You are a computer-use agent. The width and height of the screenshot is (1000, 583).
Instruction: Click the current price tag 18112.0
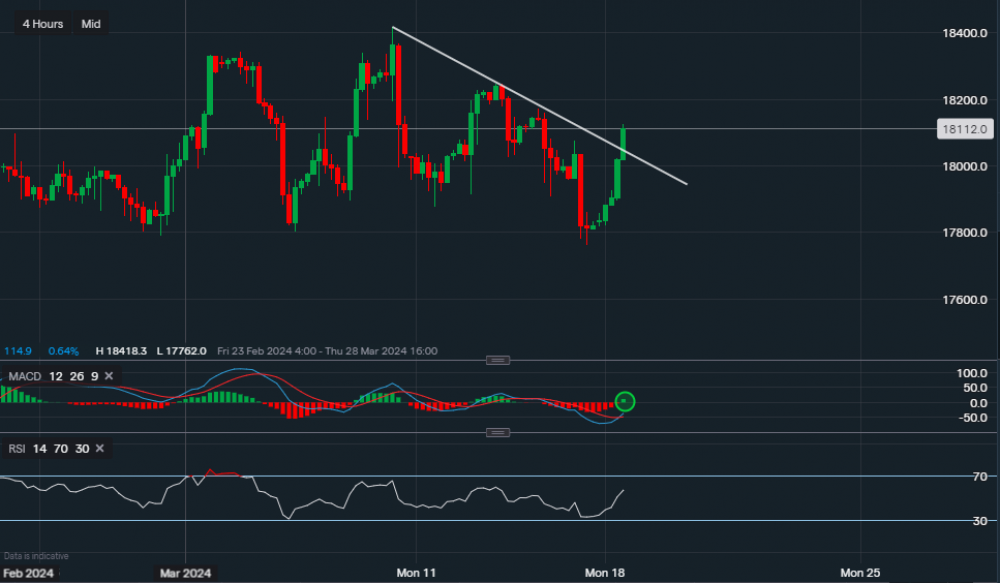[965, 129]
